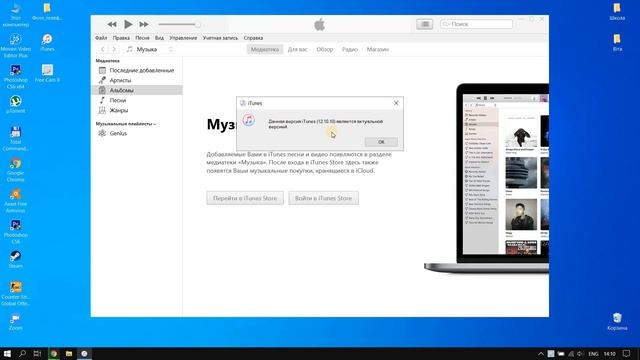The height and width of the screenshot is (360, 640).
Task: Open the uTorrent desktop icon
Action: tap(16, 104)
